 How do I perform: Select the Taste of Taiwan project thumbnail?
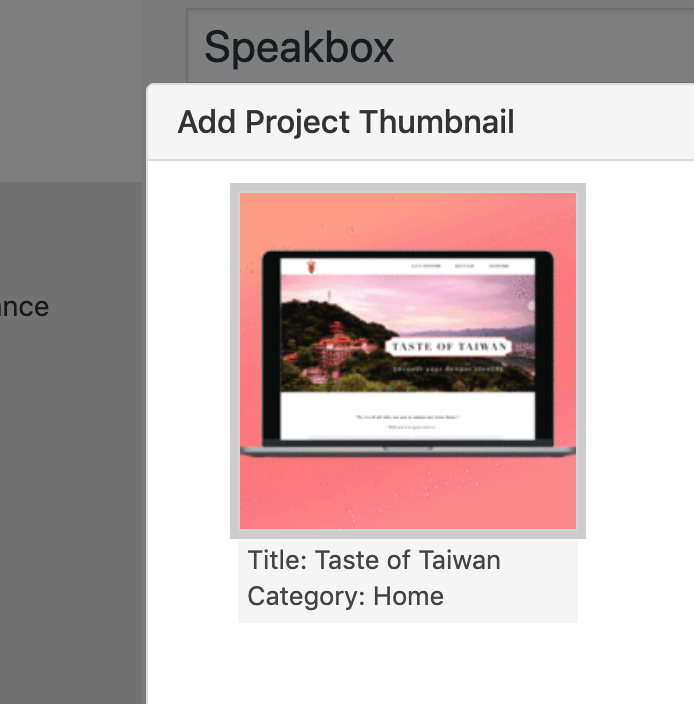(408, 360)
